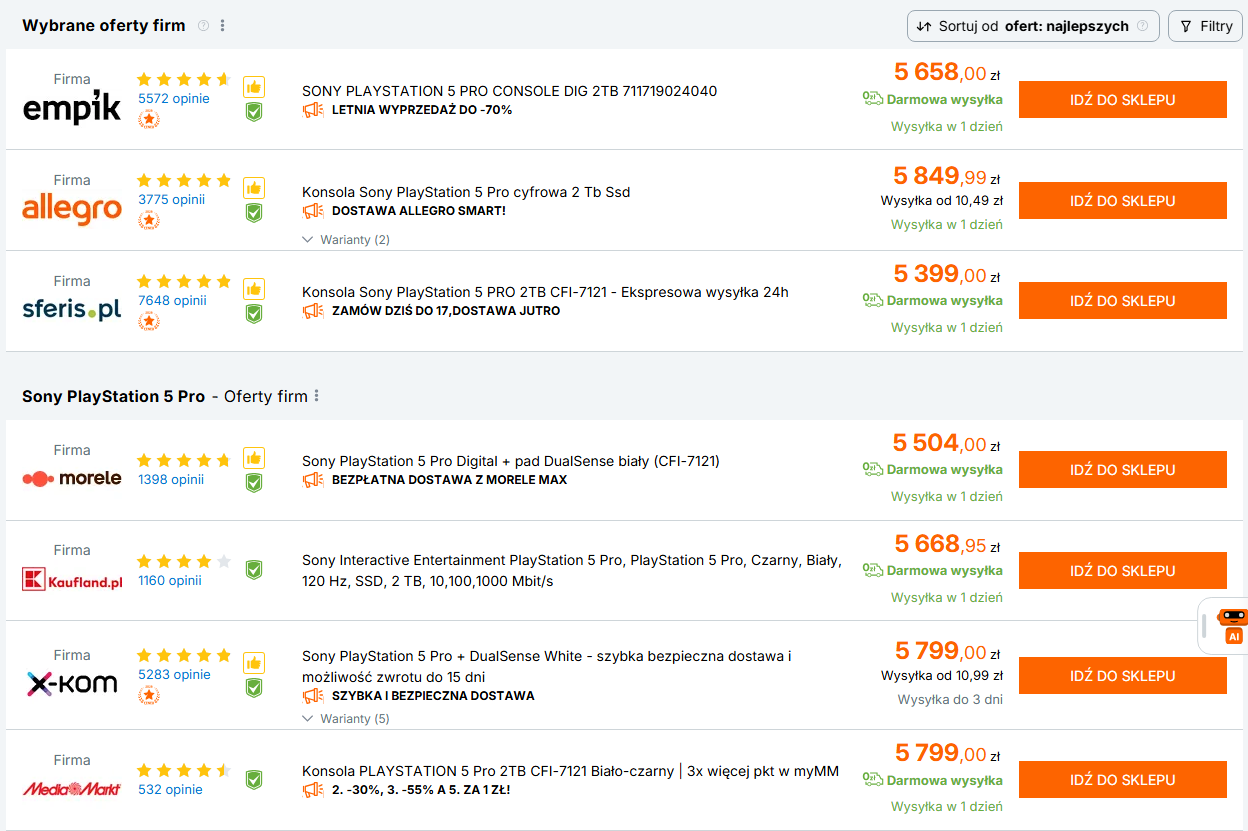Open the Sony PlayStation 5 Pro + DualSense White offer
Viewport: 1248px width, 831px height.
click(x=547, y=666)
